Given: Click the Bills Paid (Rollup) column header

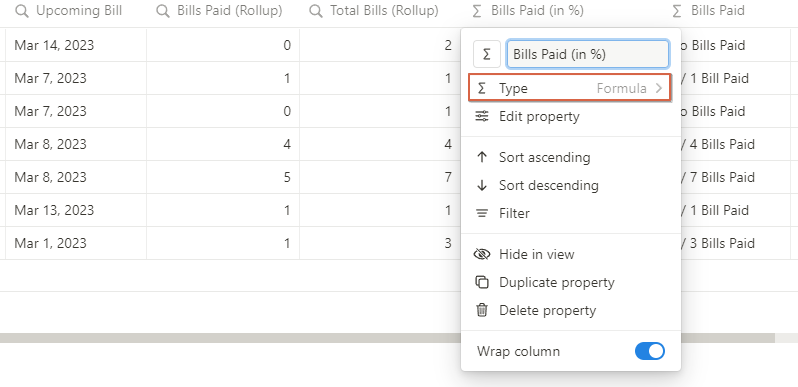Looking at the screenshot, I should point(223,11).
